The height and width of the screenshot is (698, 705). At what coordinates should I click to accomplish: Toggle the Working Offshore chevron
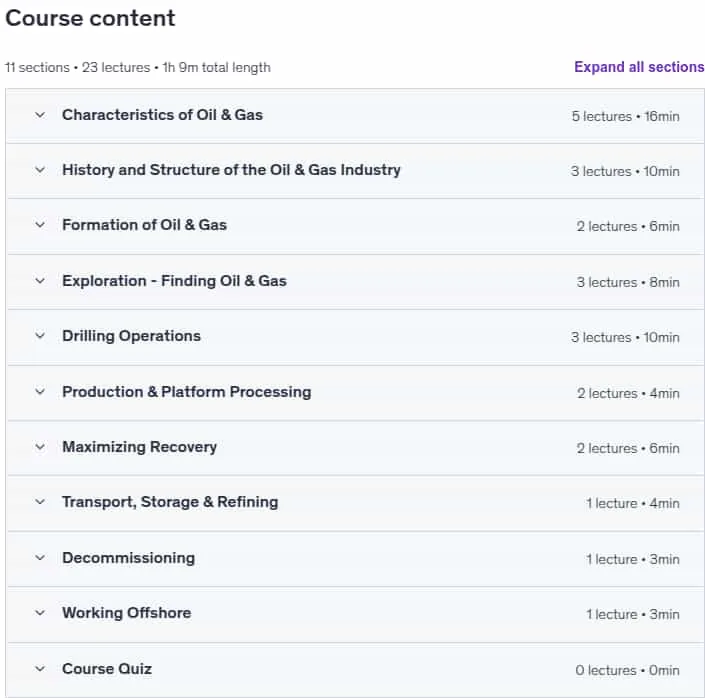(40, 613)
